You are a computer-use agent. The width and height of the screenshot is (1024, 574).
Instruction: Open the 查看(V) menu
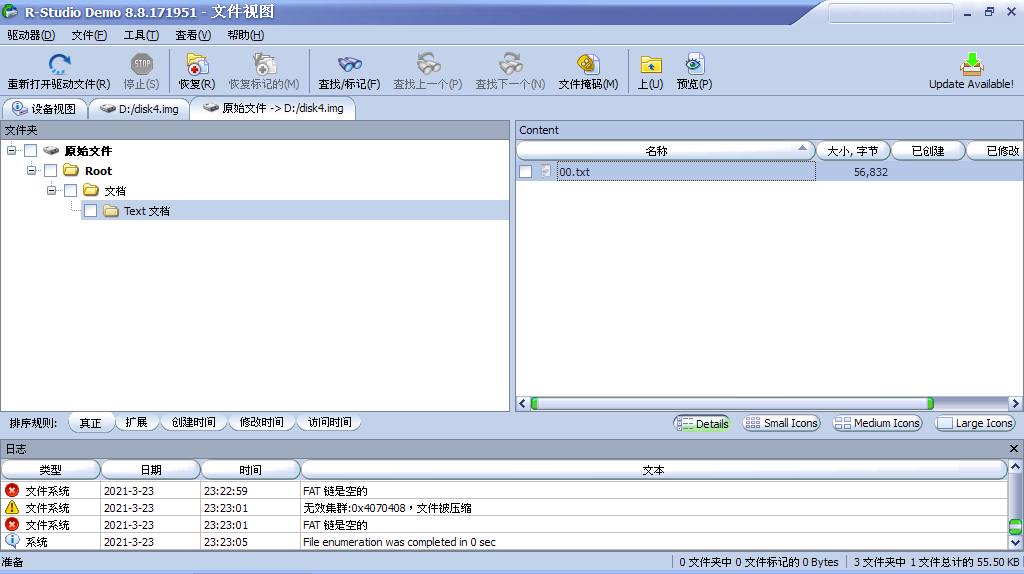pos(193,35)
